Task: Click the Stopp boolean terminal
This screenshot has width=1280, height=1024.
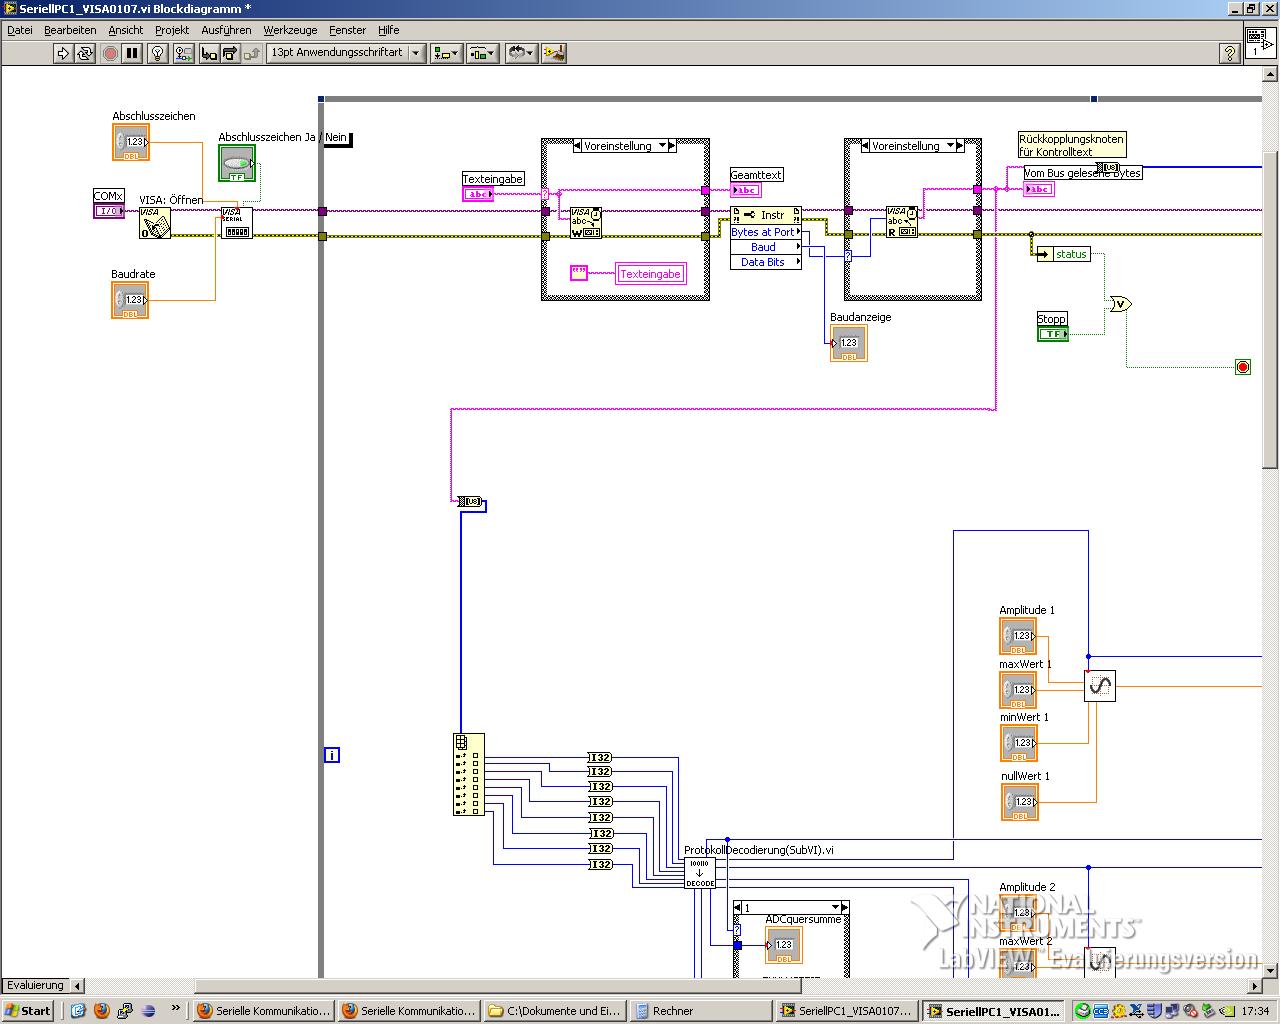Action: [x=1052, y=334]
